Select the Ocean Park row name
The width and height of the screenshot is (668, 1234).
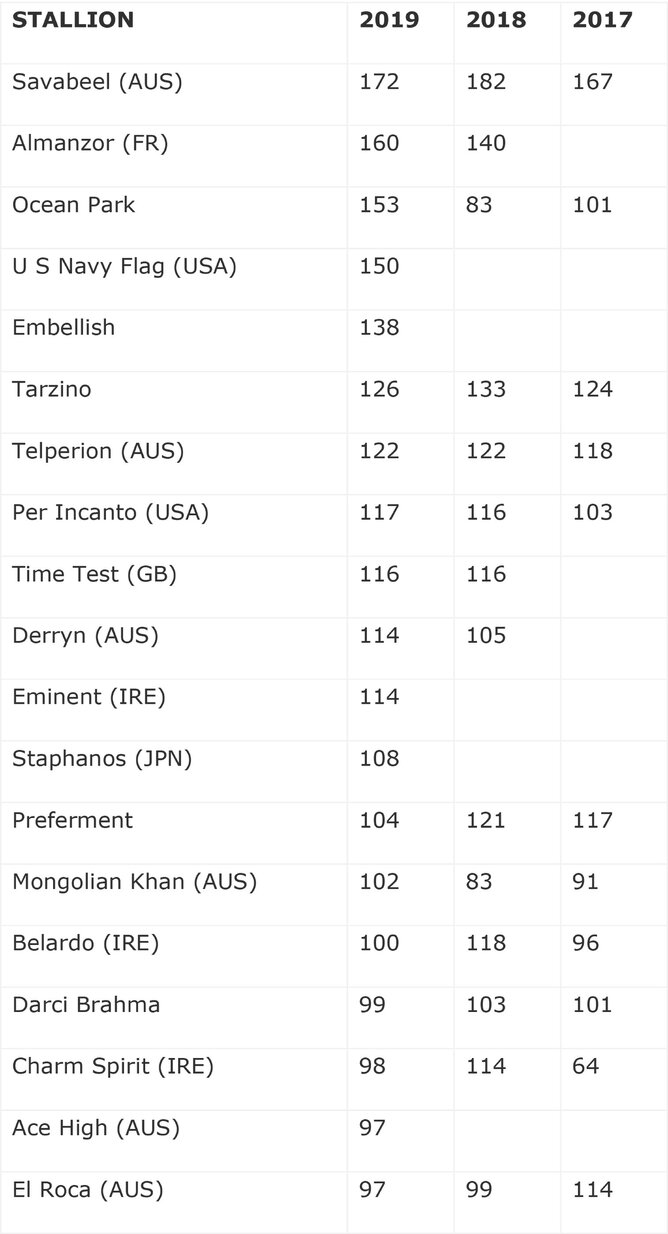click(73, 204)
